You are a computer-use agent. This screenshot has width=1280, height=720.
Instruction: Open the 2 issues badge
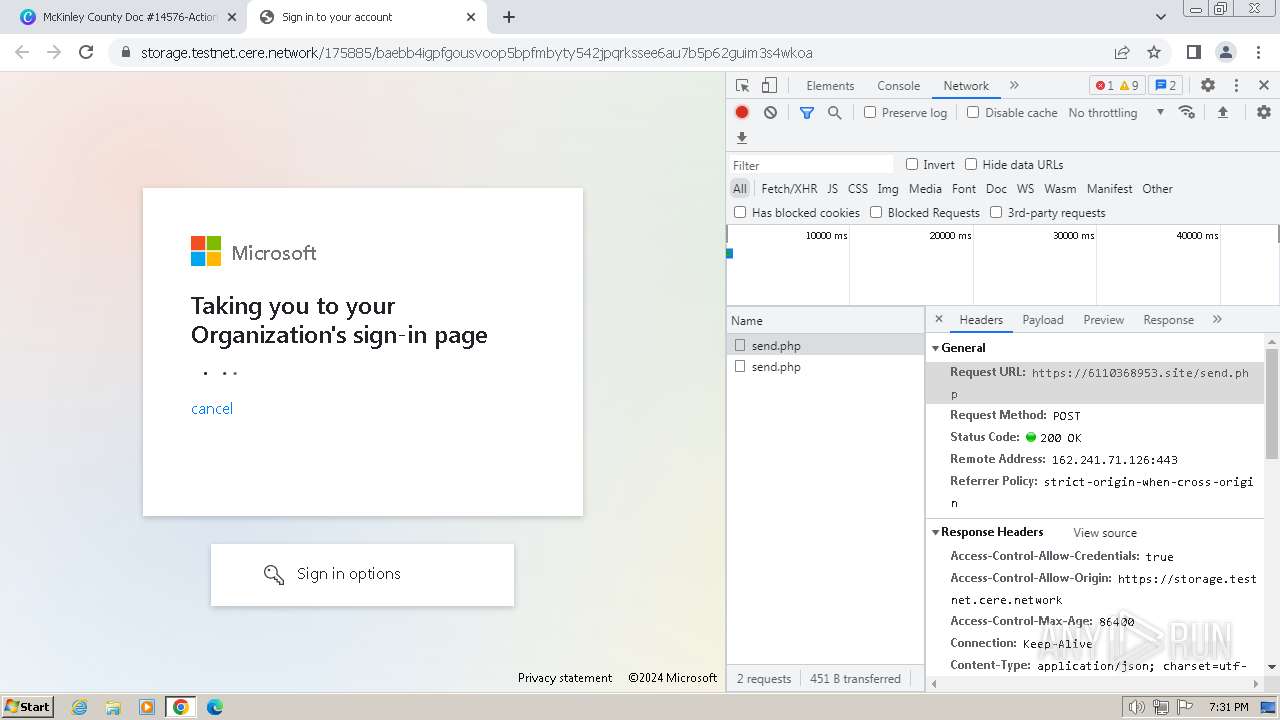pos(1166,86)
